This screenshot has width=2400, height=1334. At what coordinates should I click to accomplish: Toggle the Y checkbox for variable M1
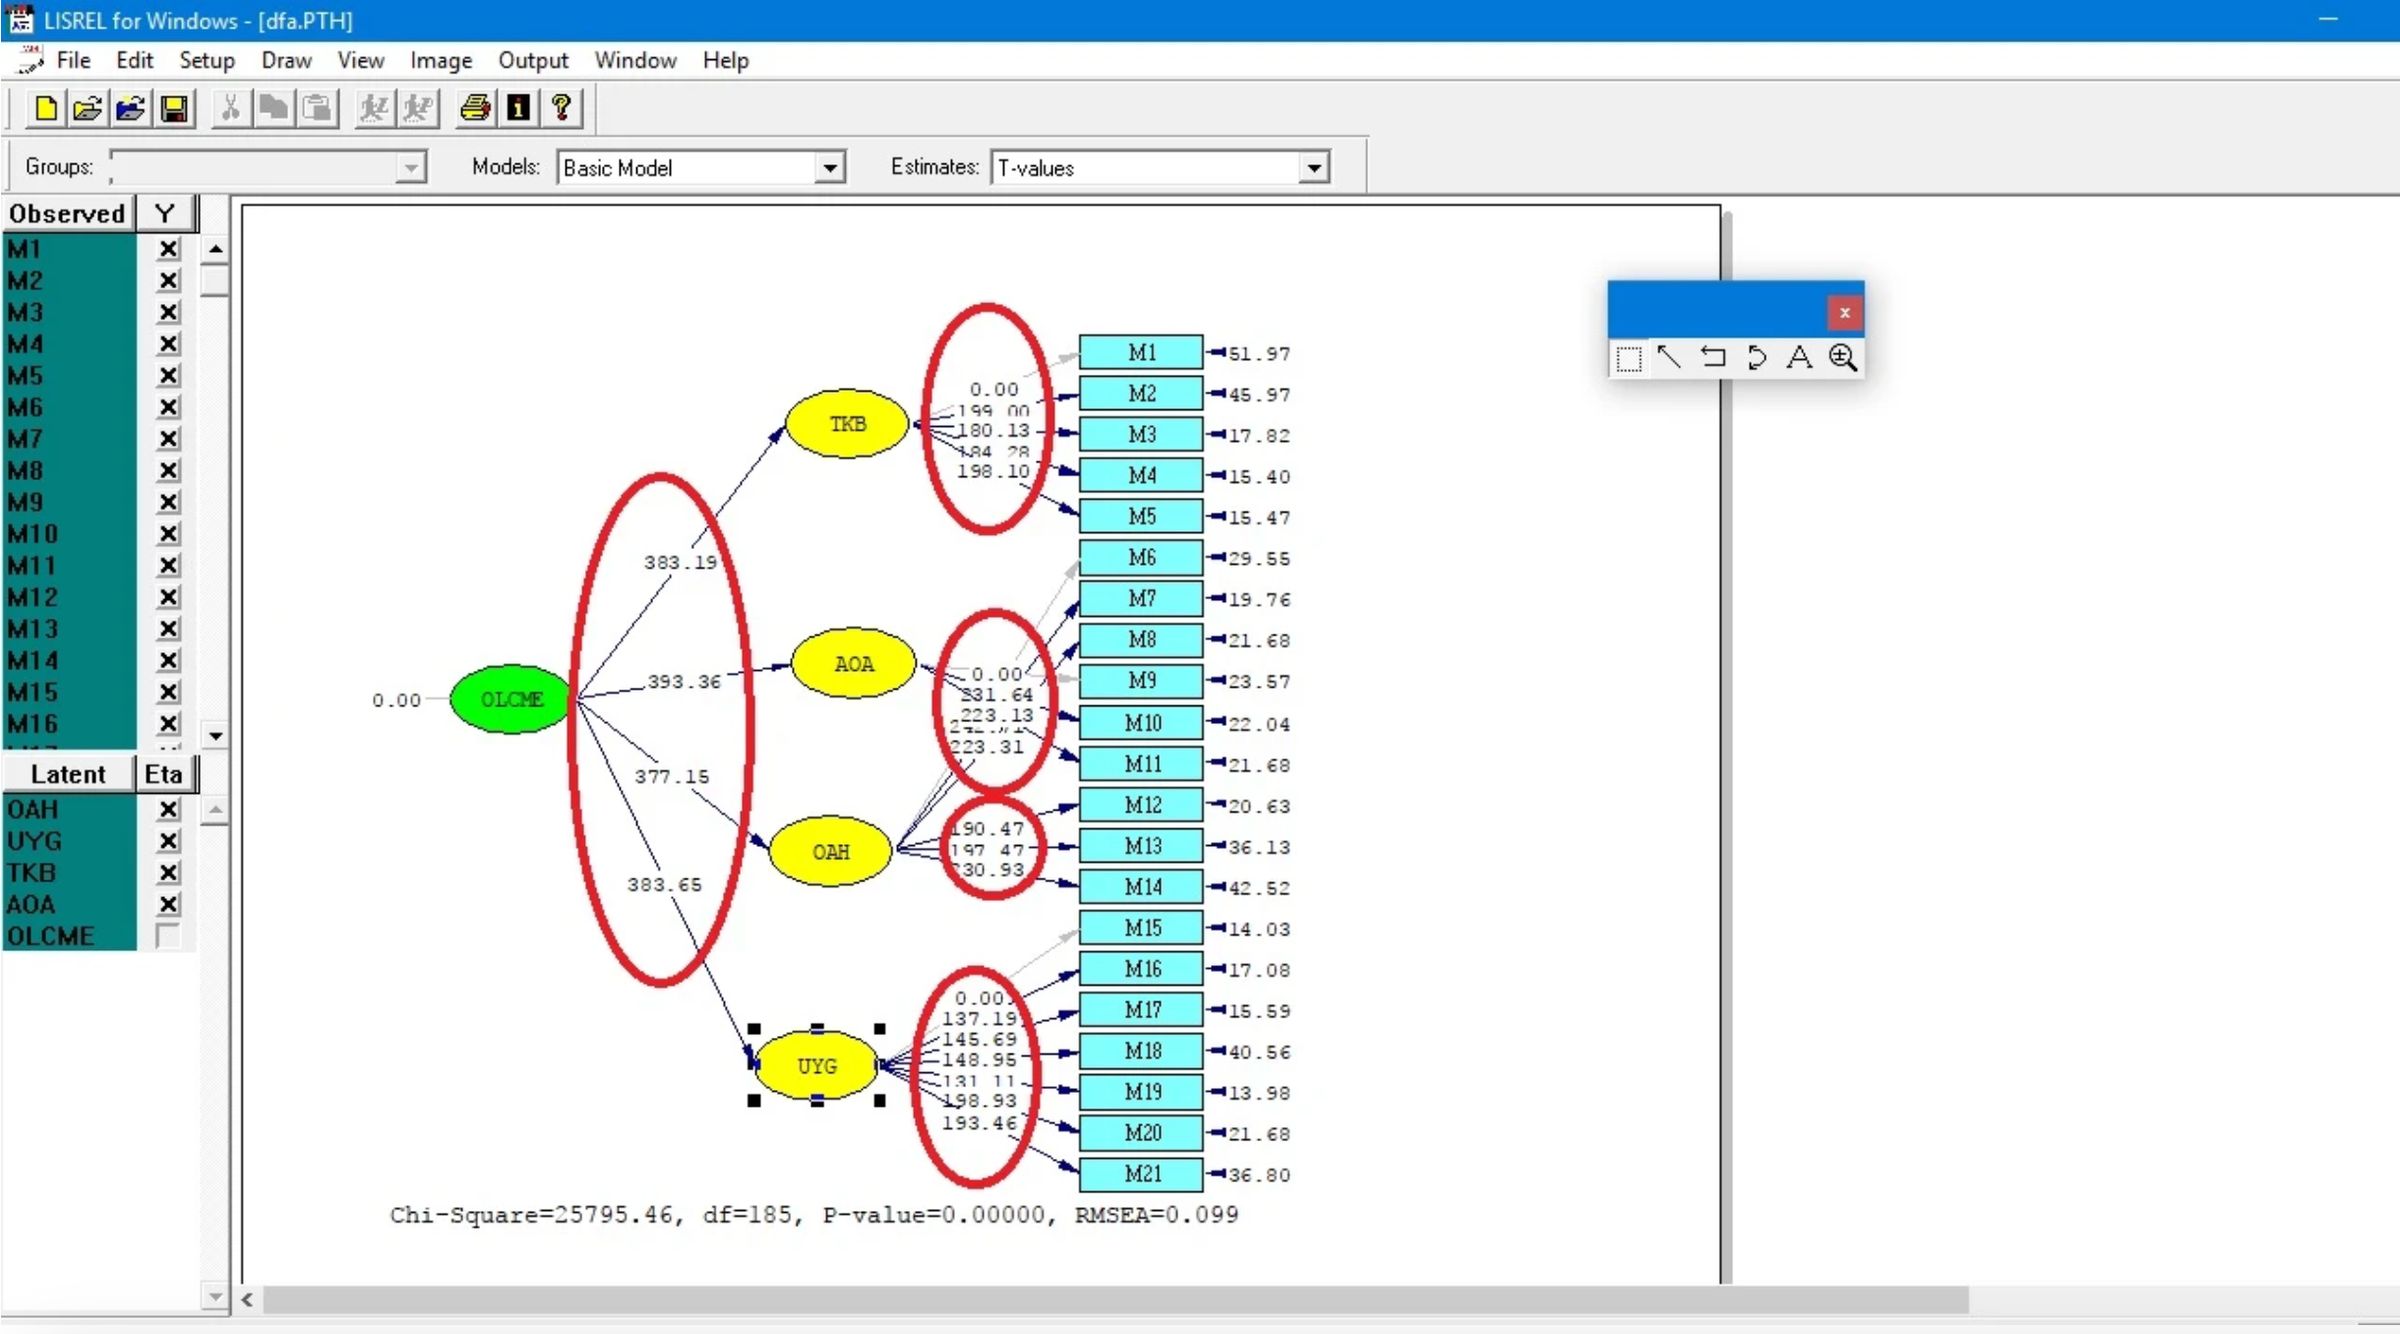click(167, 249)
